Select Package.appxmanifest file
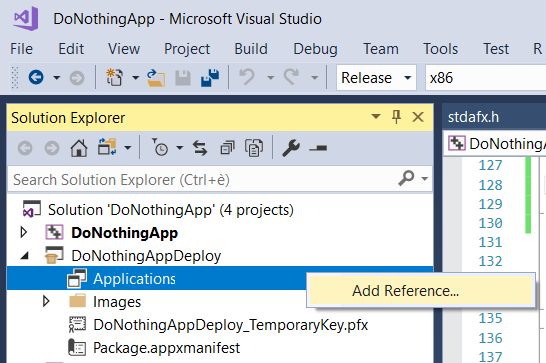The width and height of the screenshot is (546, 363). (166, 348)
